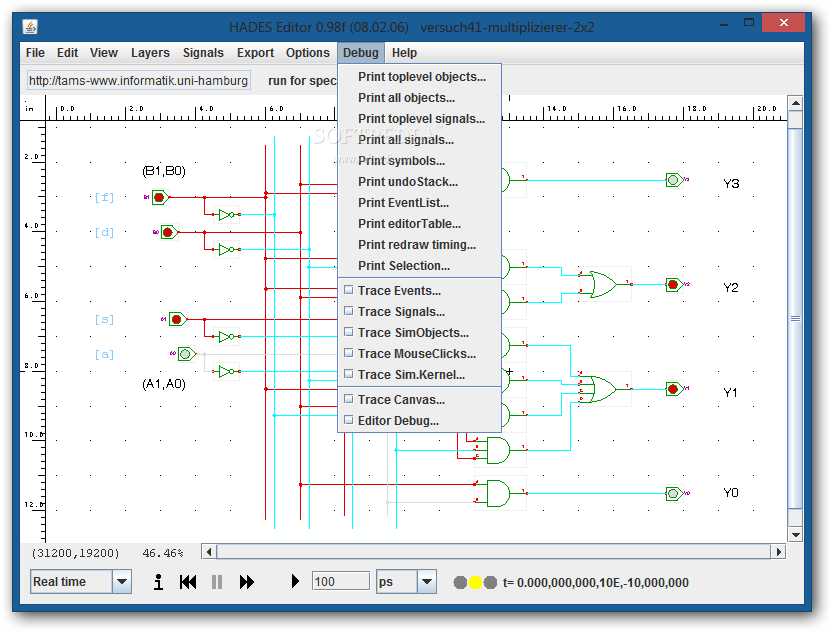Viewport: 832px width, 632px height.
Task: Enable Trace Events checkbox
Action: tap(349, 290)
